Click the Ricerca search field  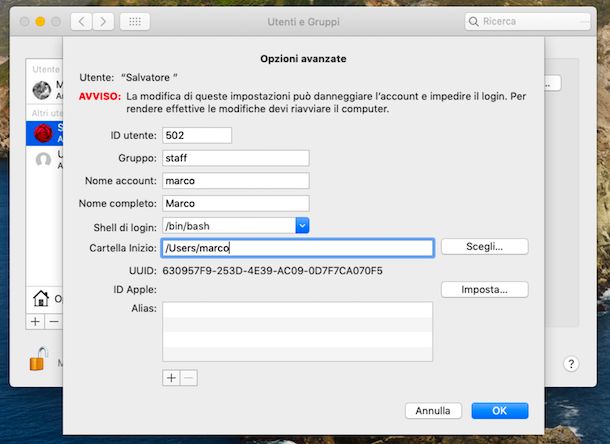[x=528, y=22]
